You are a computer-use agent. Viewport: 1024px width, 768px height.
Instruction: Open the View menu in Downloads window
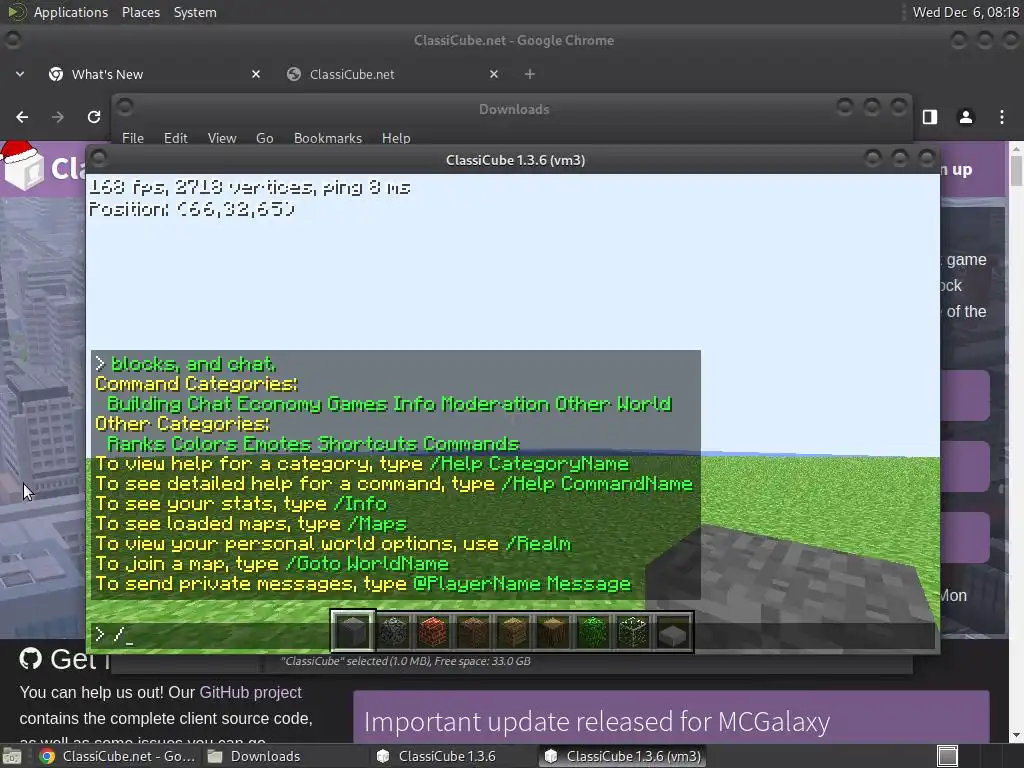(221, 138)
